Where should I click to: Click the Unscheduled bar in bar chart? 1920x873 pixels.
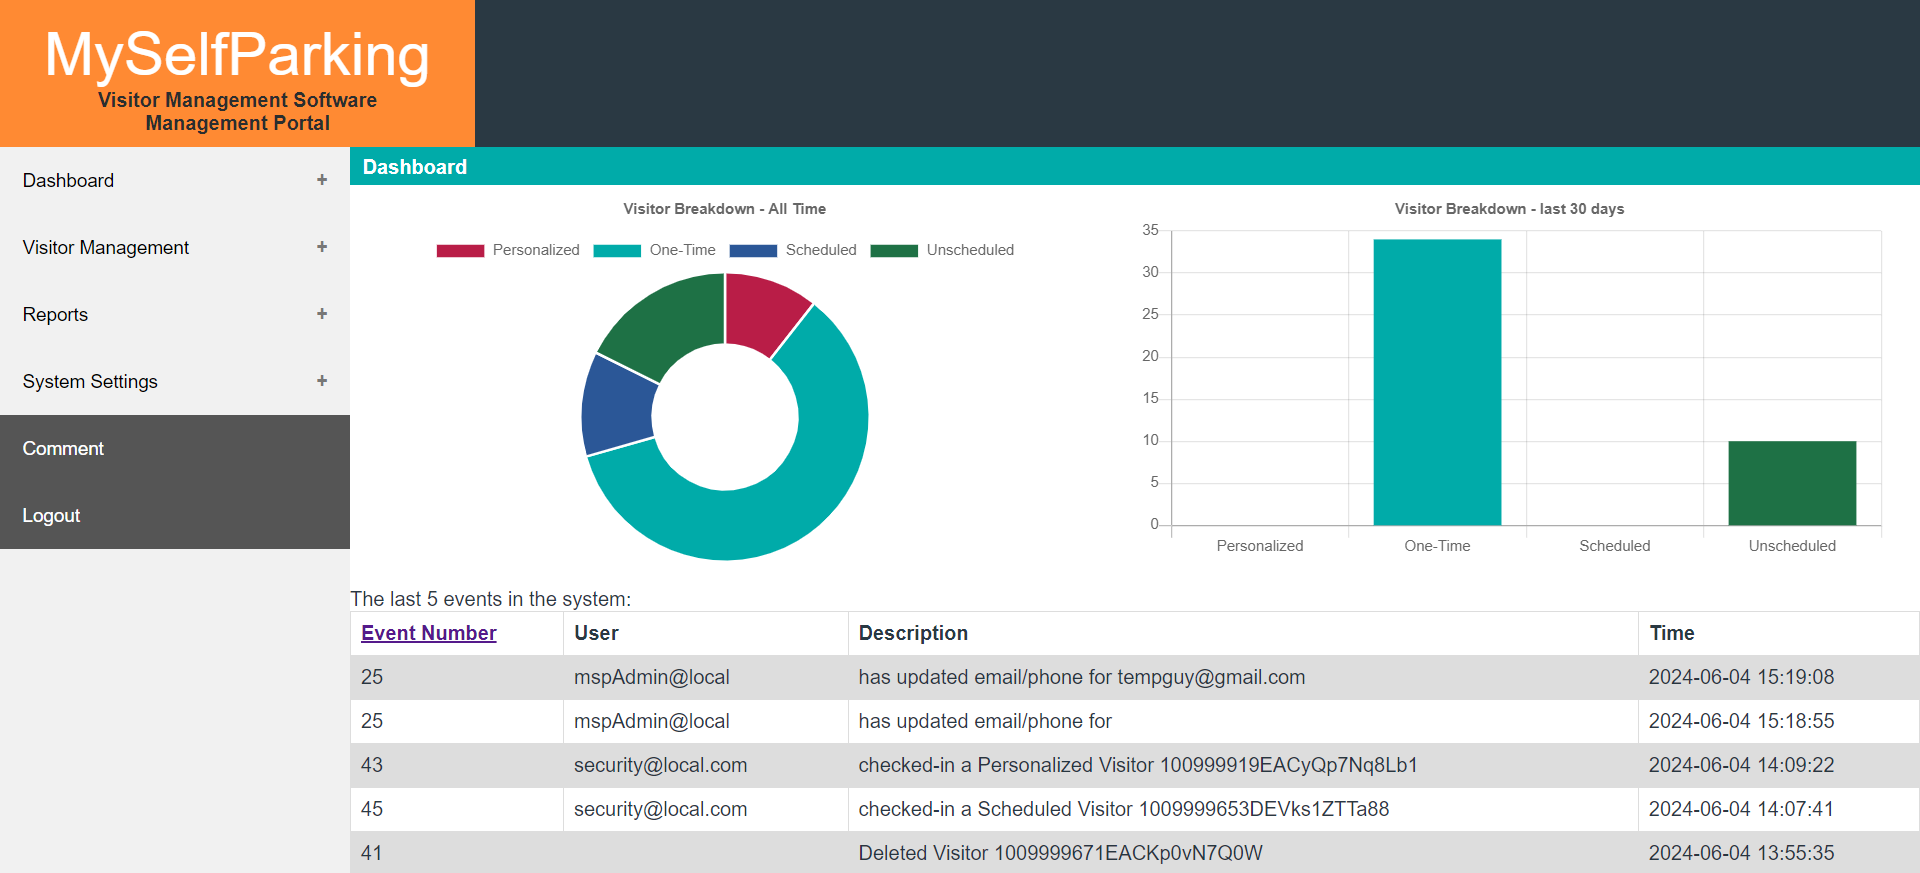1792,483
